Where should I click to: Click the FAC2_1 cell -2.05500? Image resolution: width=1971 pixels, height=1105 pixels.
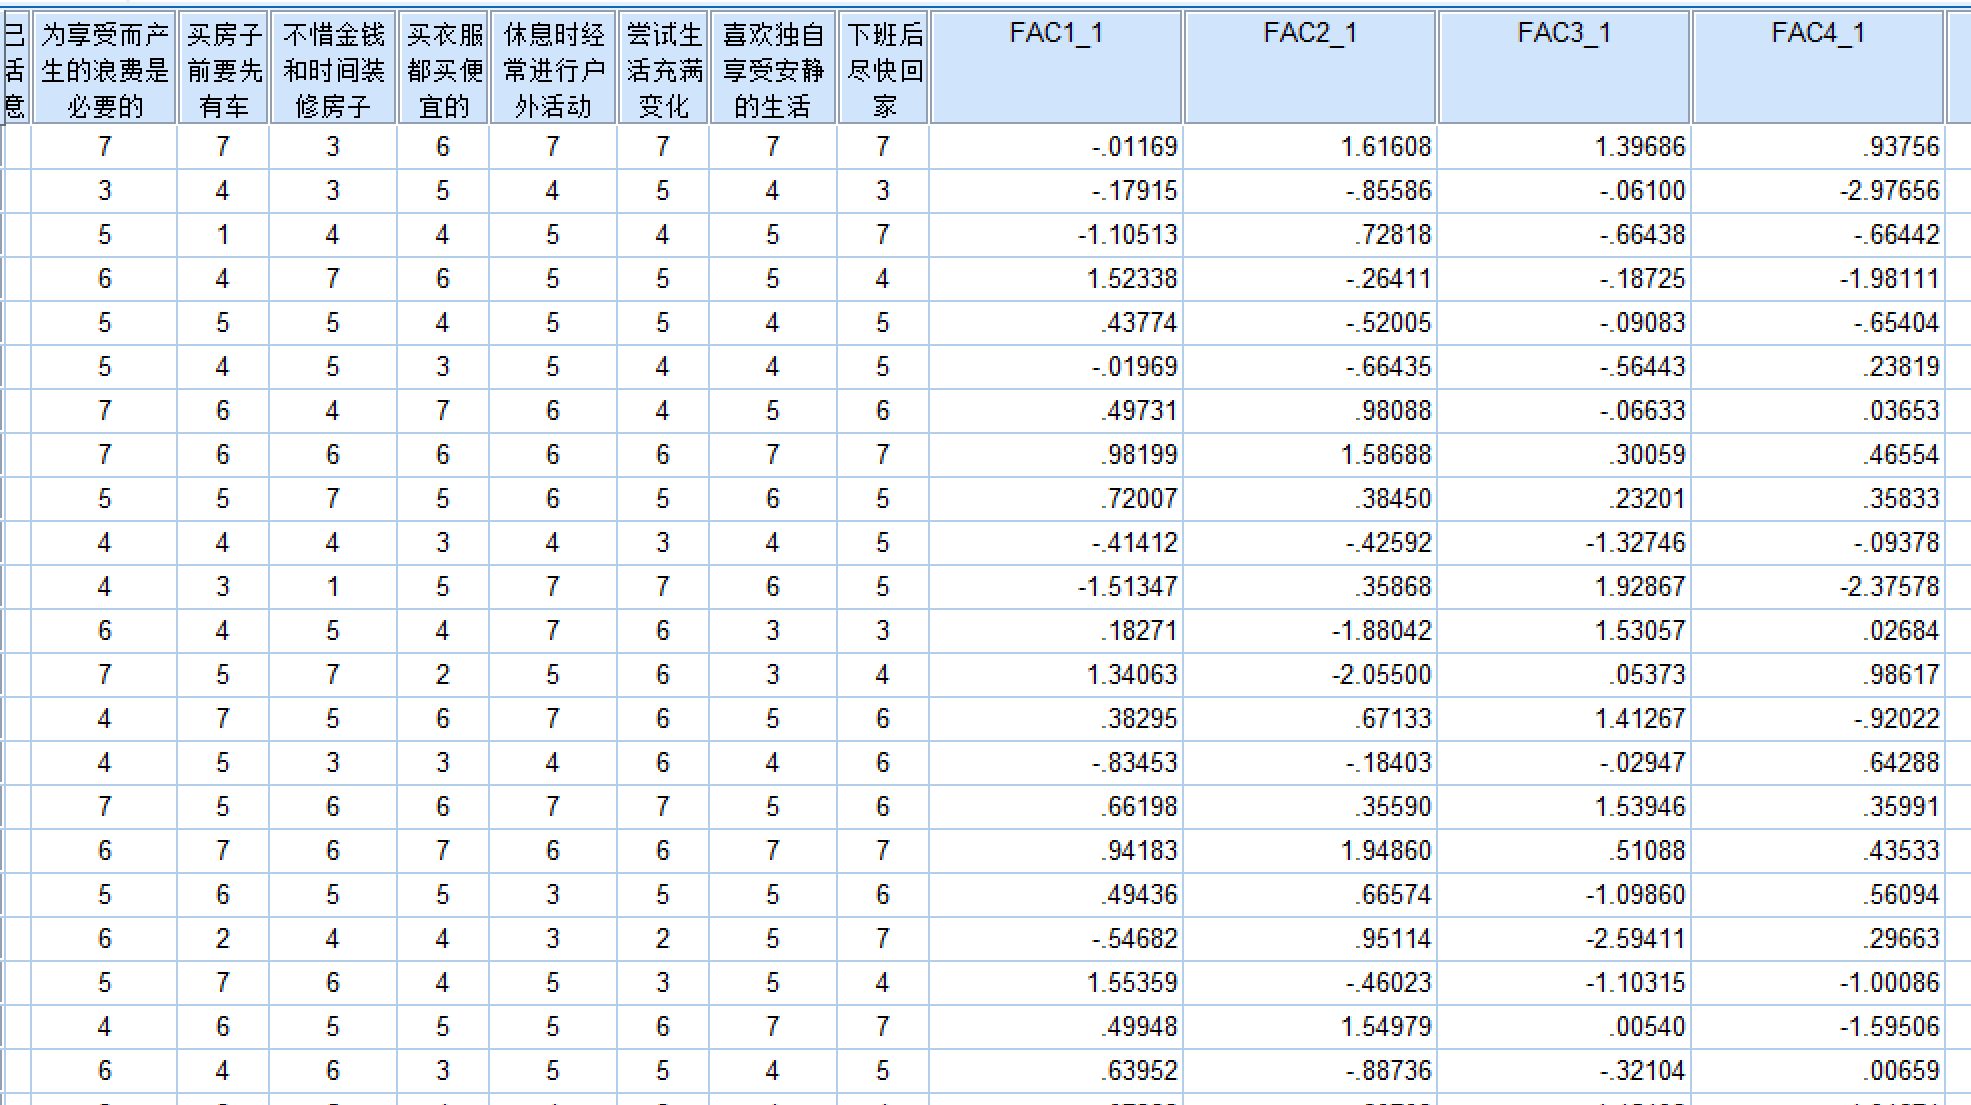[x=1310, y=675]
